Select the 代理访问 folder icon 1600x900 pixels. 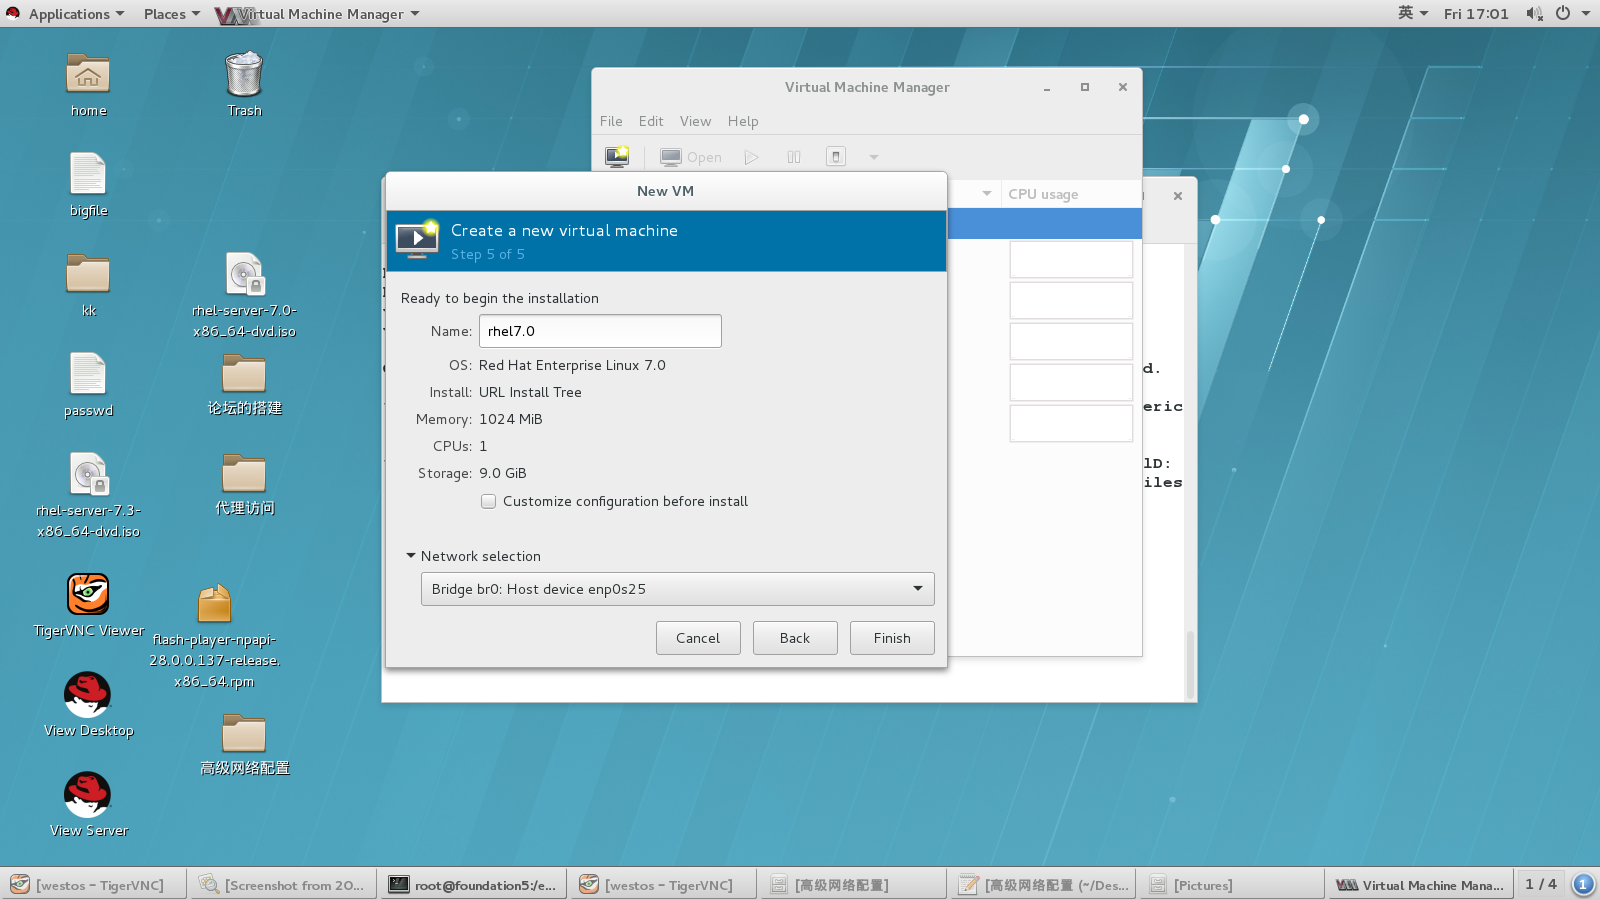(244, 474)
